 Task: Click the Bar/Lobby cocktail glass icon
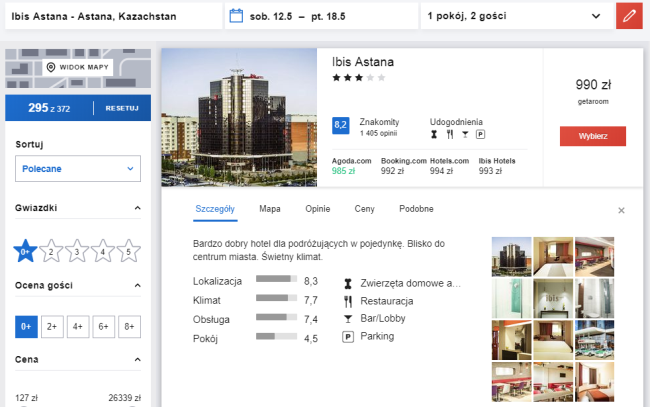tap(348, 319)
